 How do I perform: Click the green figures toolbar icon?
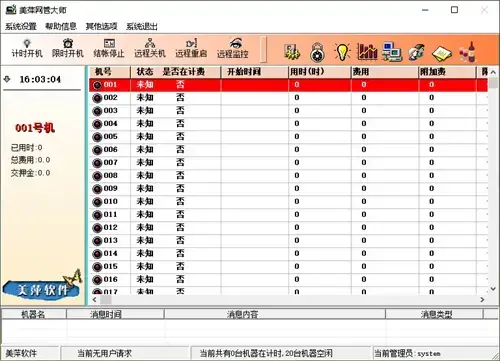coord(292,52)
